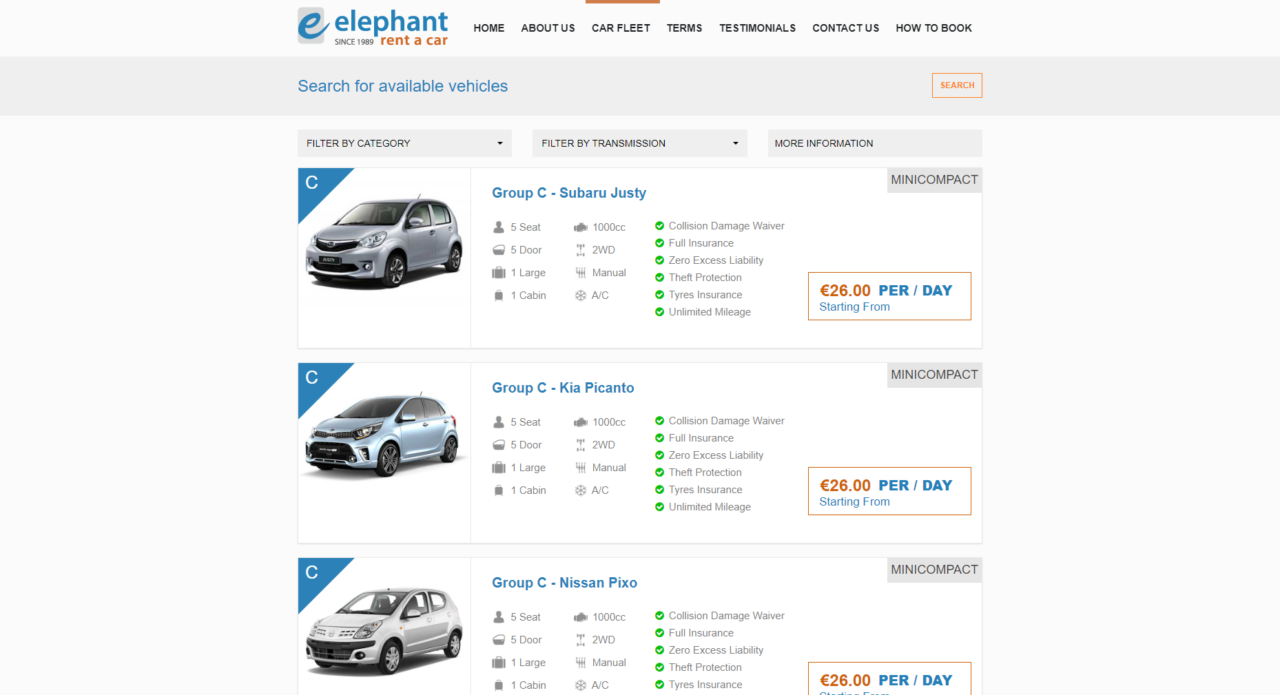Click the blue C group badge on Nissan Pixo
The image size is (1280, 695).
[x=315, y=575]
